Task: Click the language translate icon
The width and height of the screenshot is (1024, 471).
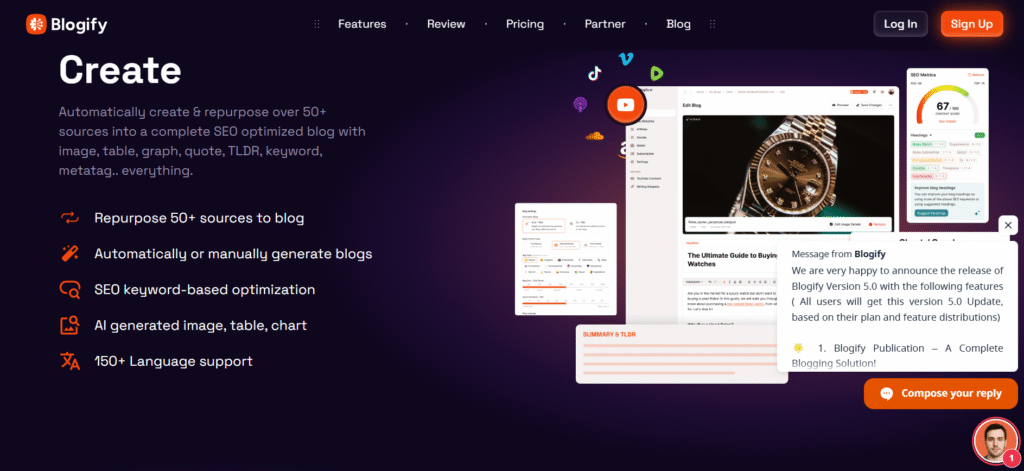Action: click(70, 361)
